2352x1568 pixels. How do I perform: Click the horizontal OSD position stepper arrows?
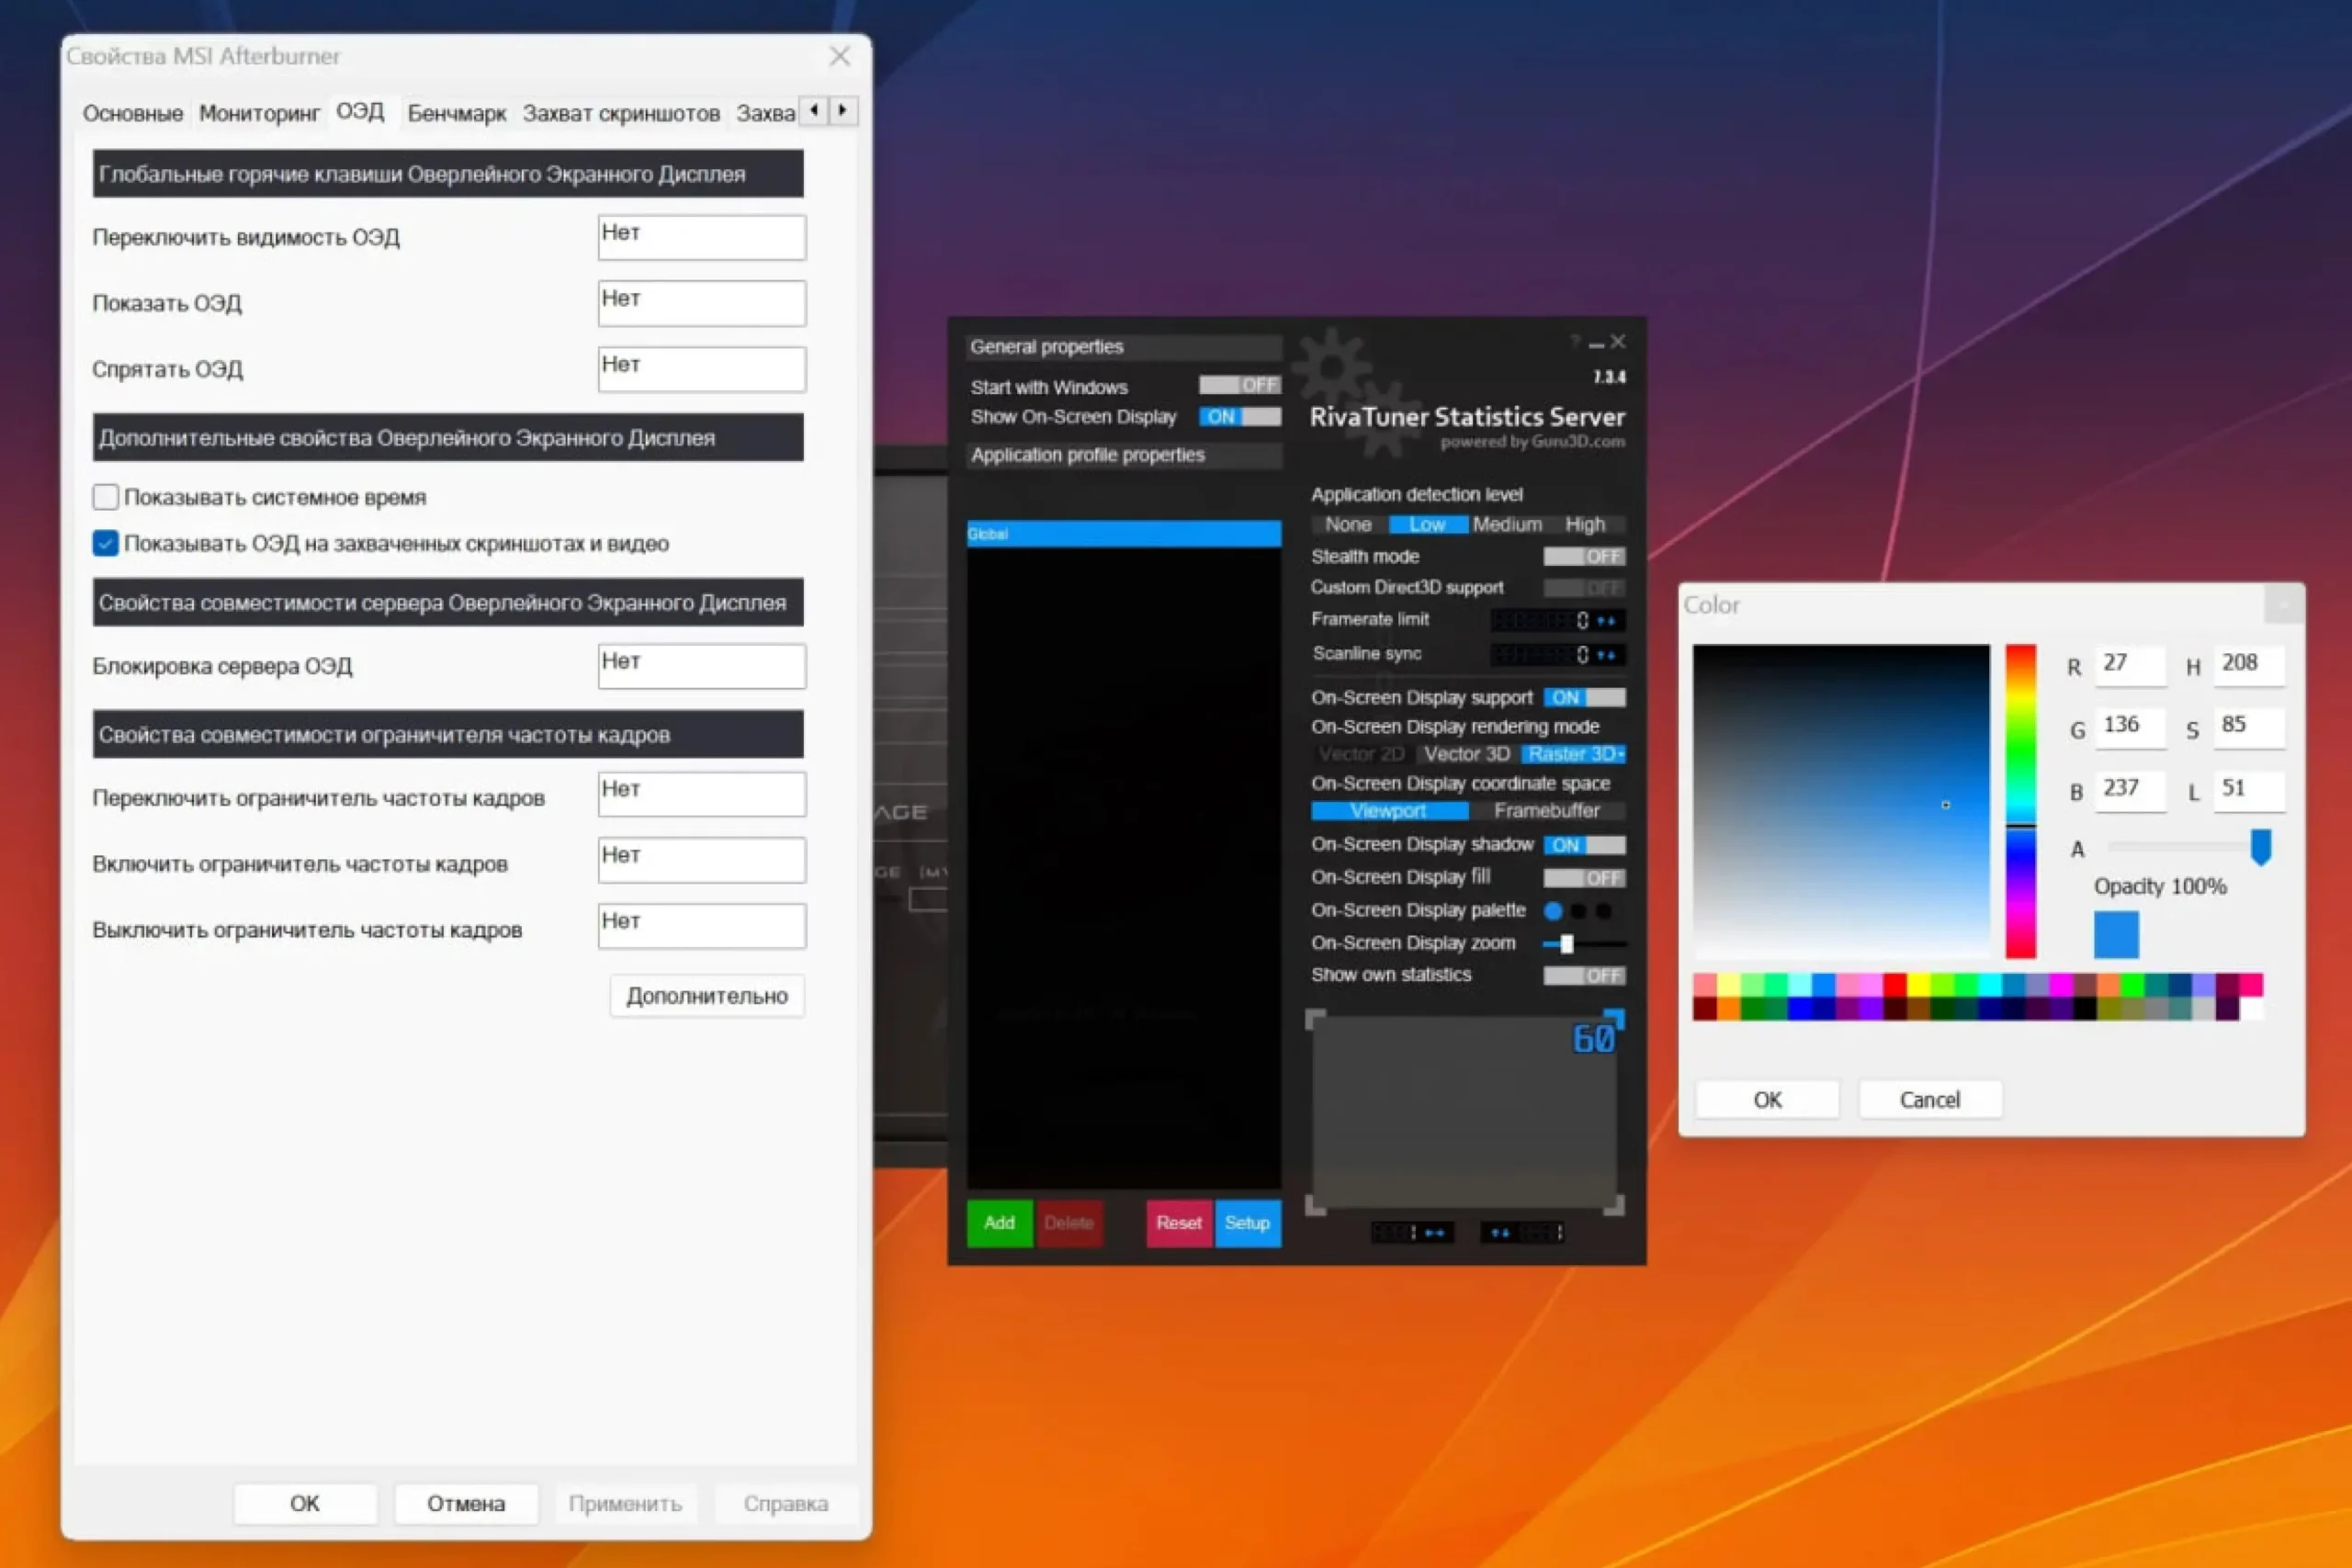(1434, 1233)
